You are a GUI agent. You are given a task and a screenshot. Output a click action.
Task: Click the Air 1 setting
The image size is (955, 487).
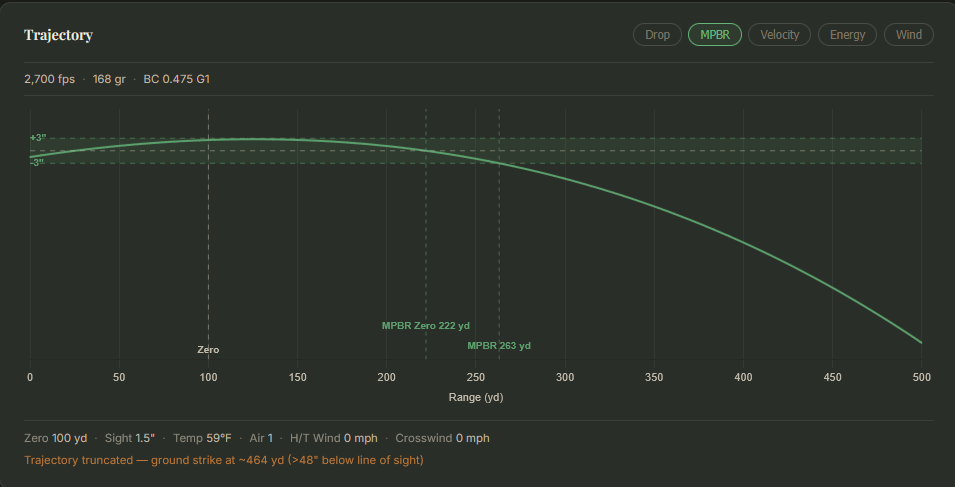coord(261,438)
